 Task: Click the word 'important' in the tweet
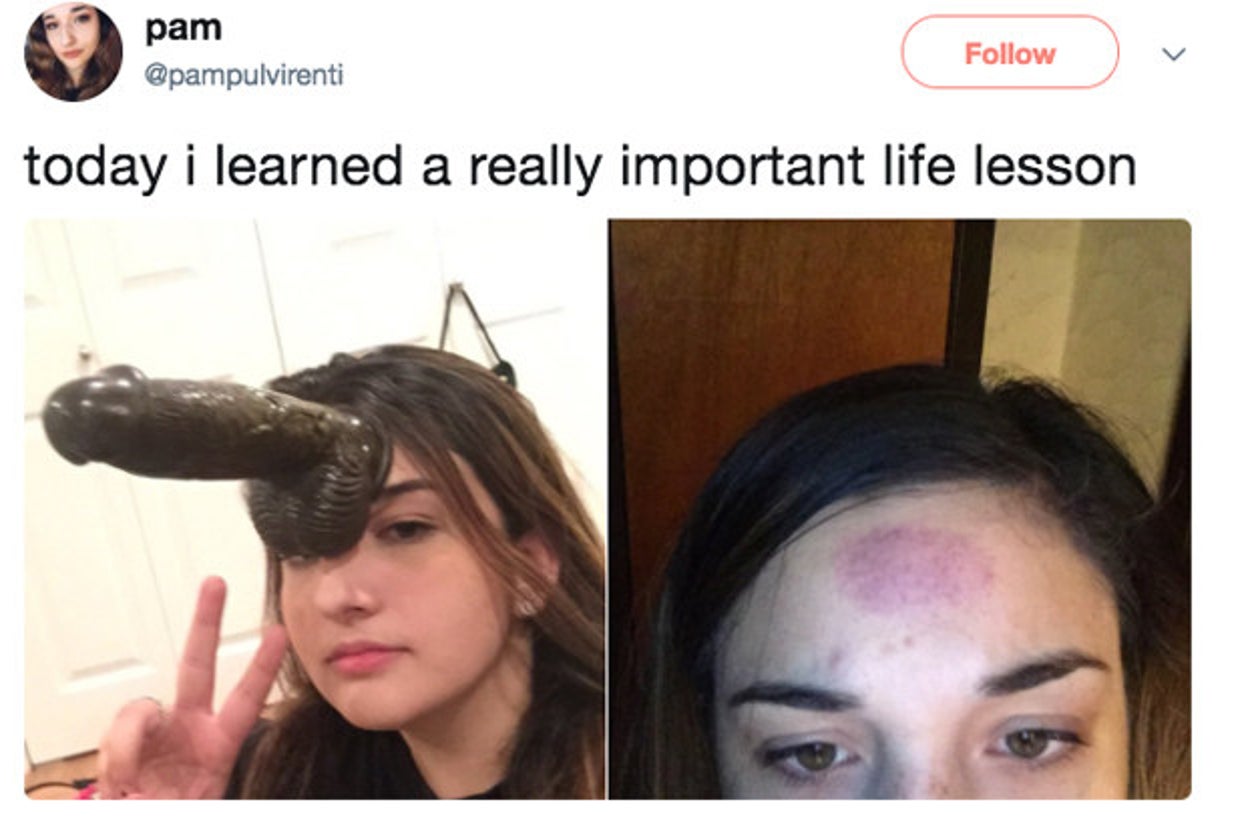pos(741,167)
